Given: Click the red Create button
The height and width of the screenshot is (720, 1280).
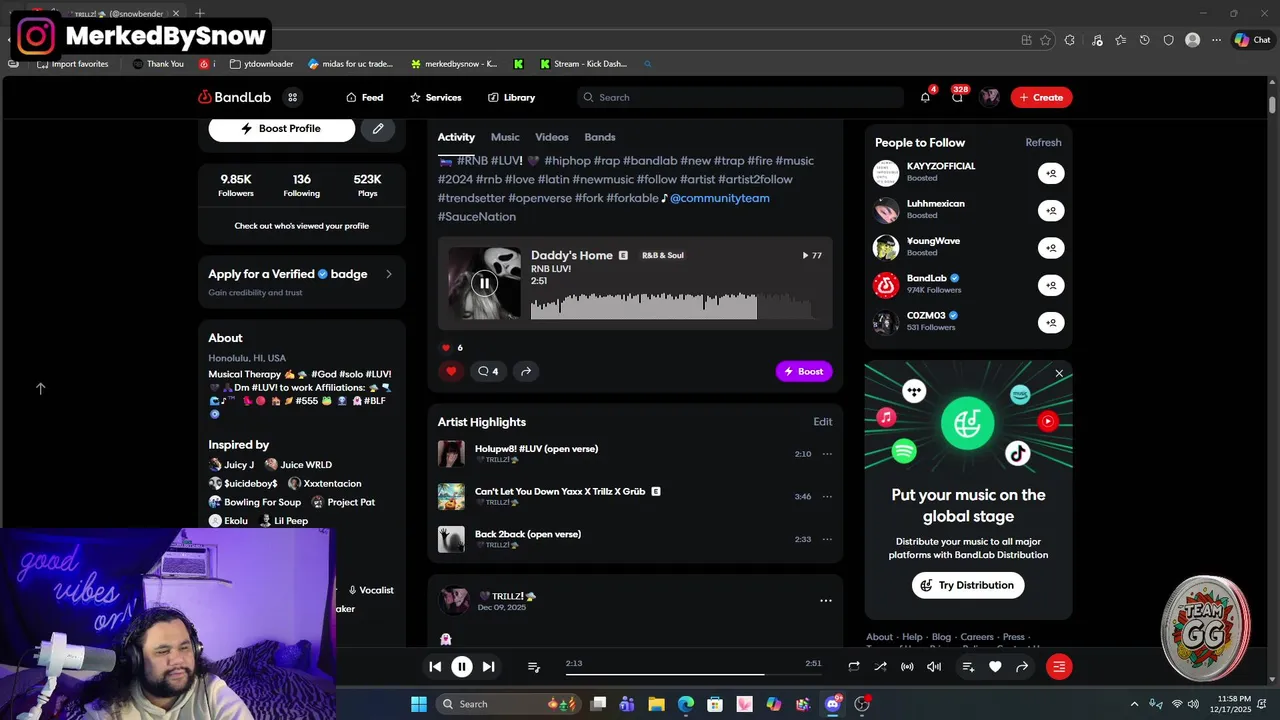Looking at the screenshot, I should [x=1041, y=97].
